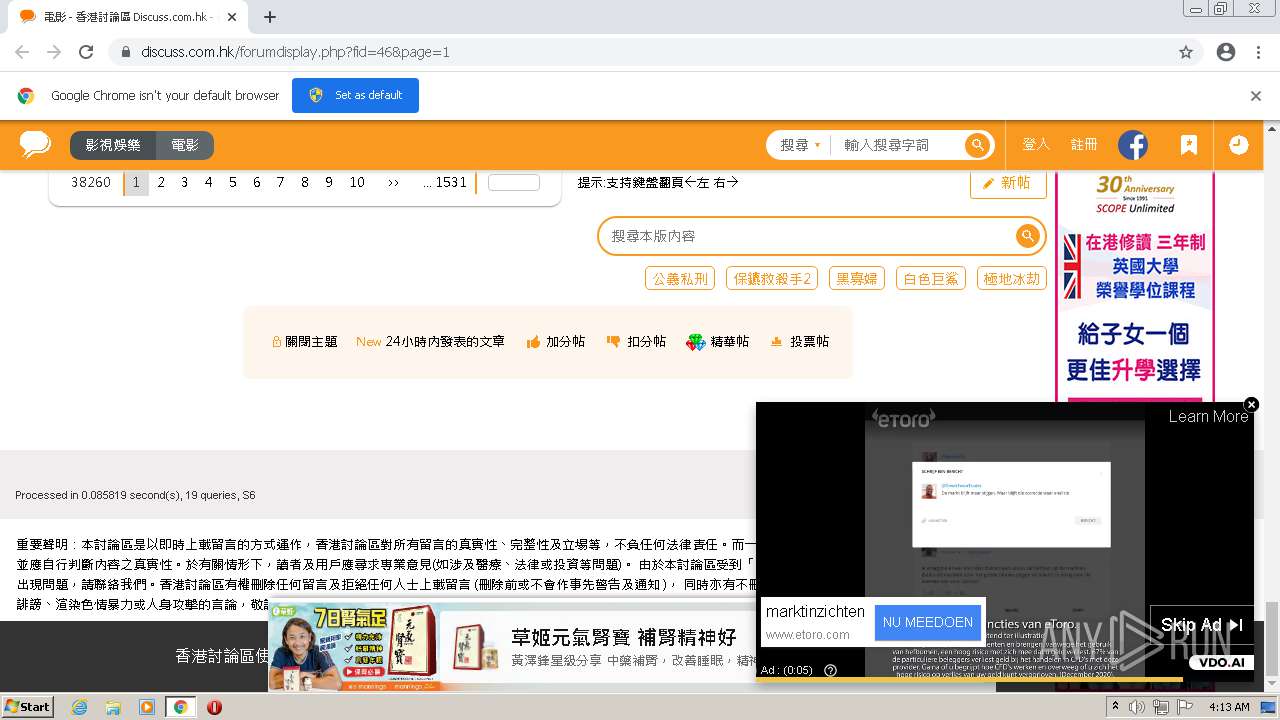Go to next pages with ›› arrow
Screen dimensions: 1280x720
(x=393, y=183)
